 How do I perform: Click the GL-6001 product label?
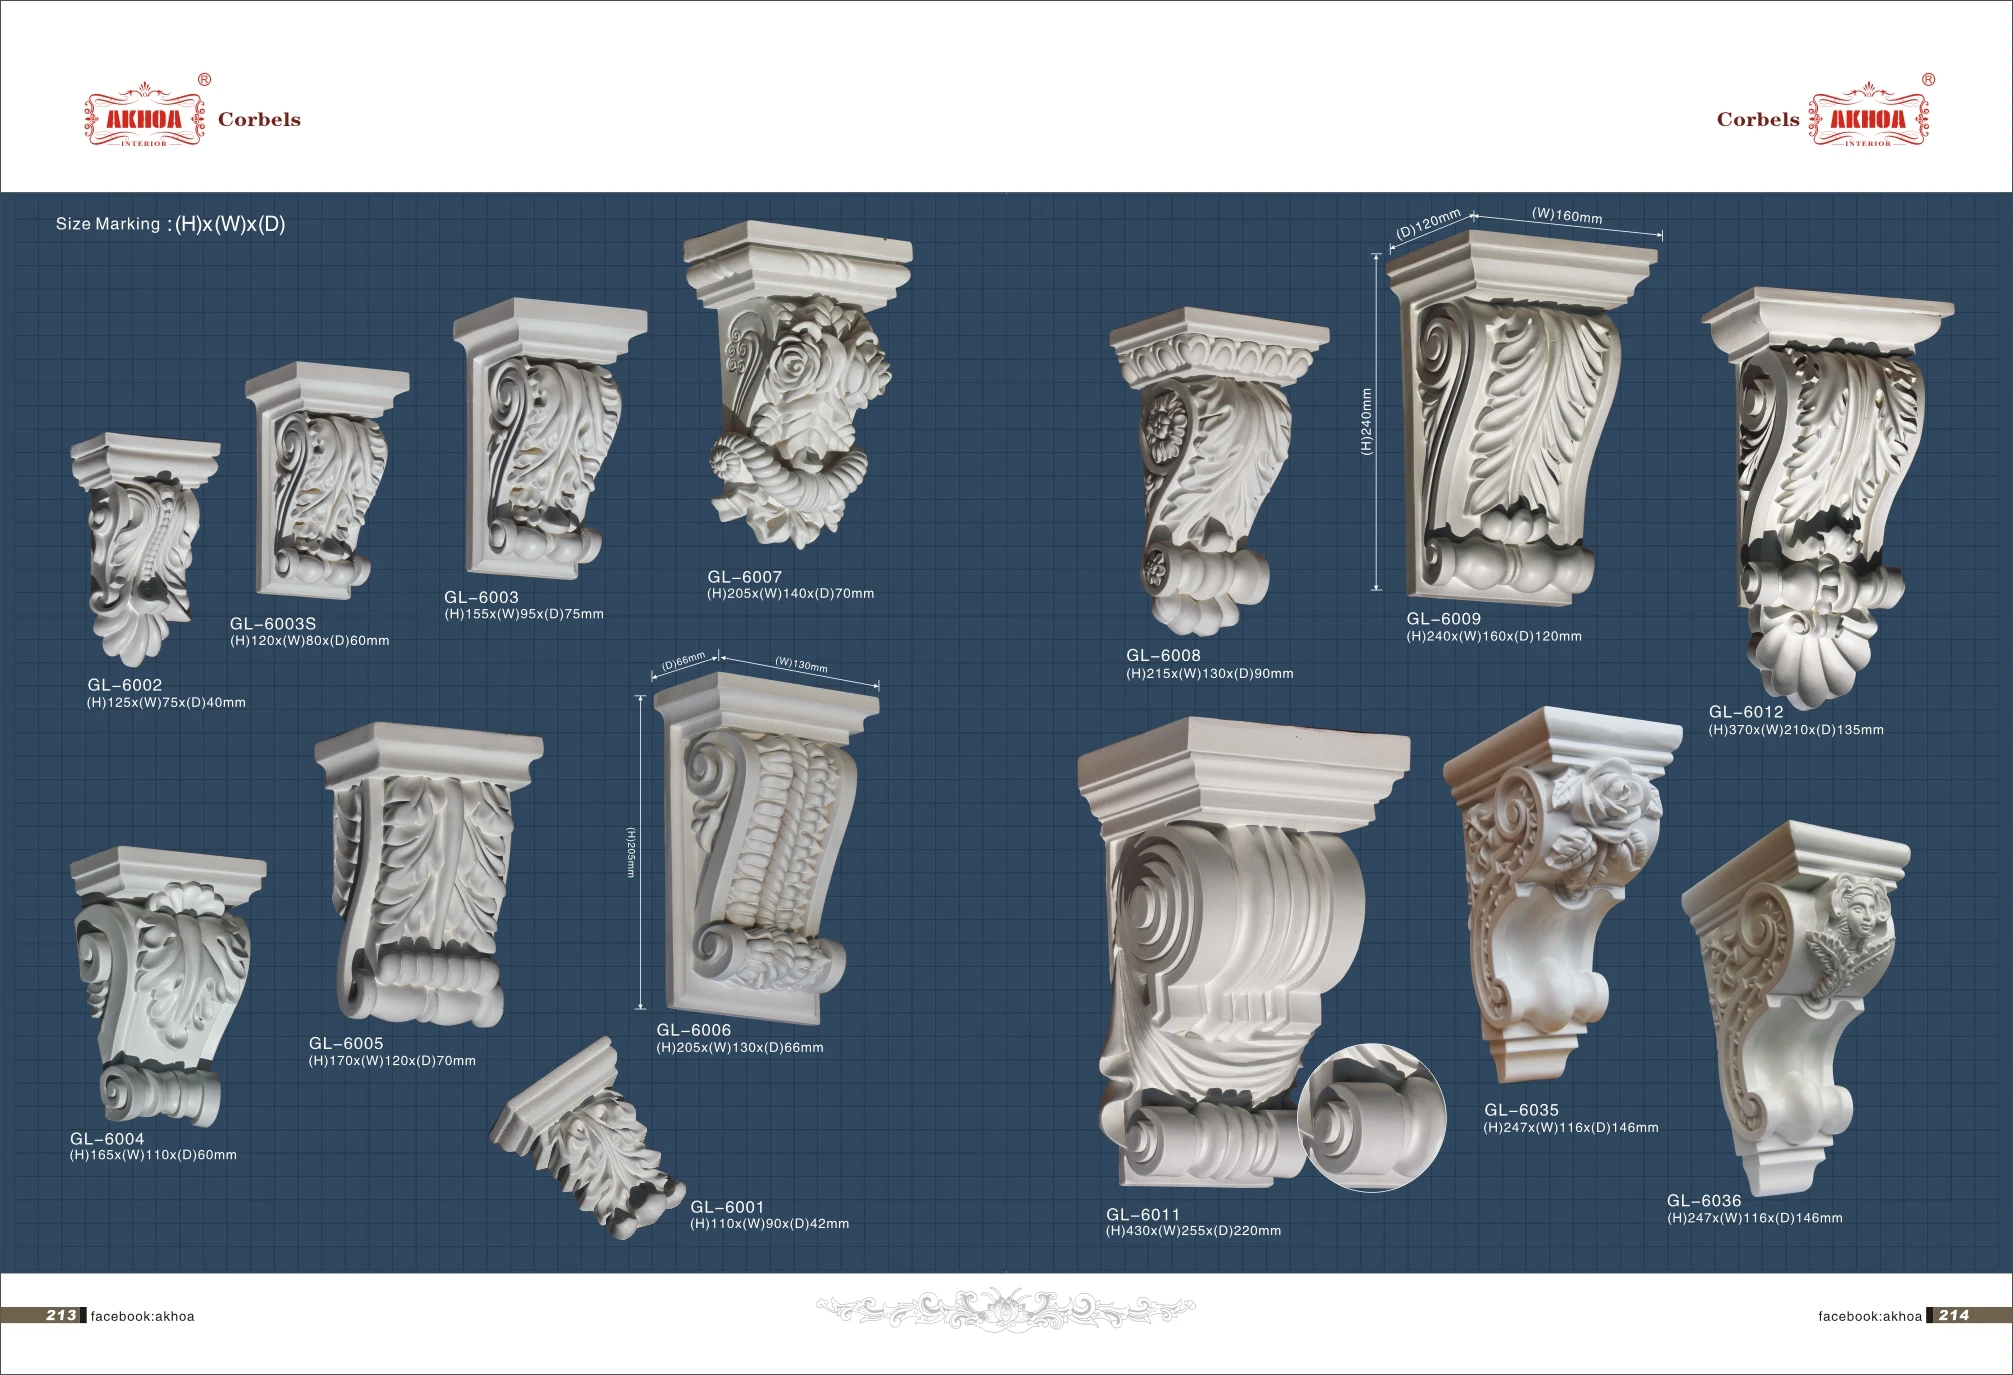pyautogui.click(x=727, y=1207)
